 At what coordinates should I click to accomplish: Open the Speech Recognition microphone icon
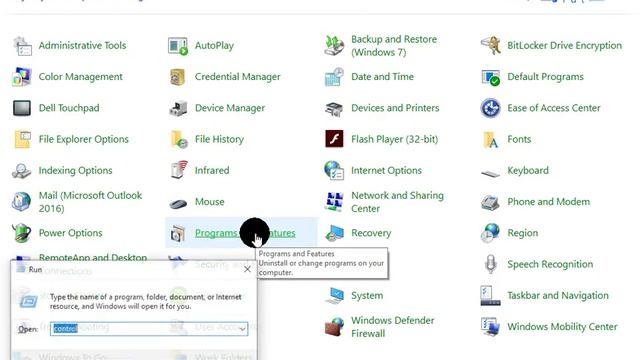(491, 264)
